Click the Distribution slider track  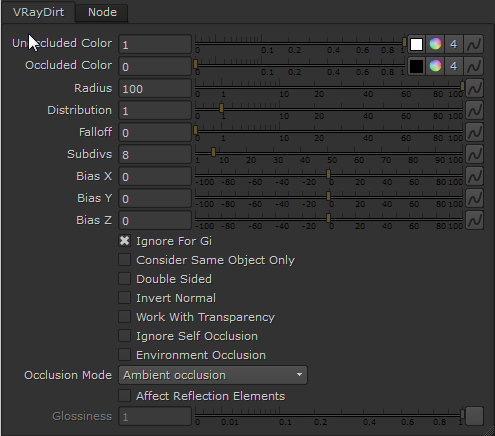[329, 109]
